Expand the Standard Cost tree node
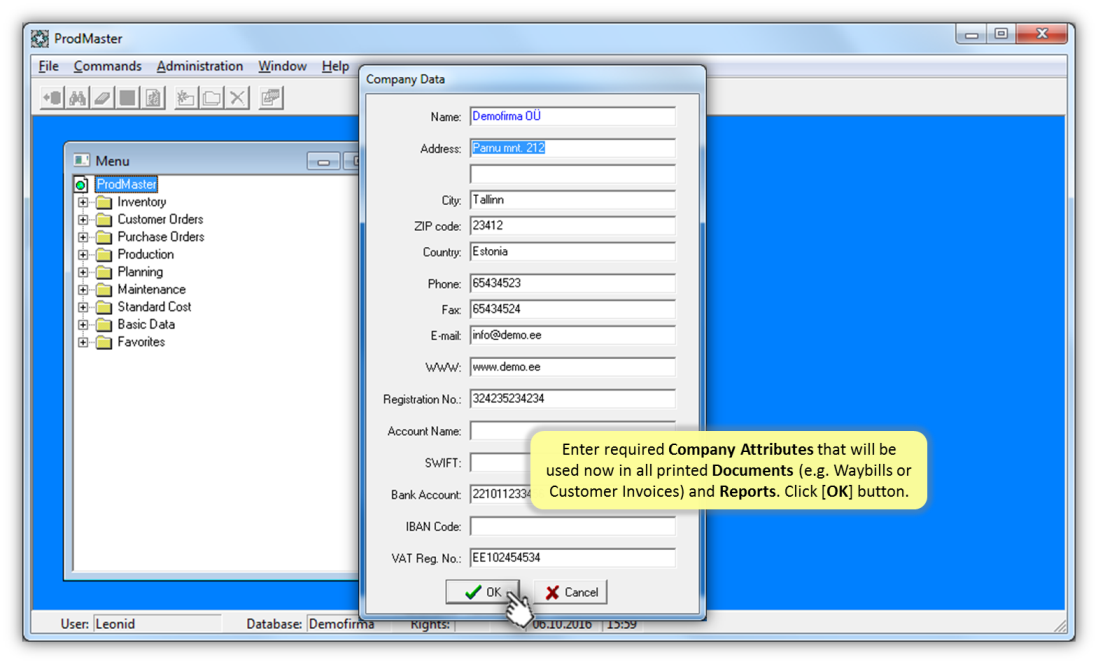Screen dimensions: 1098x664 [x=83, y=307]
